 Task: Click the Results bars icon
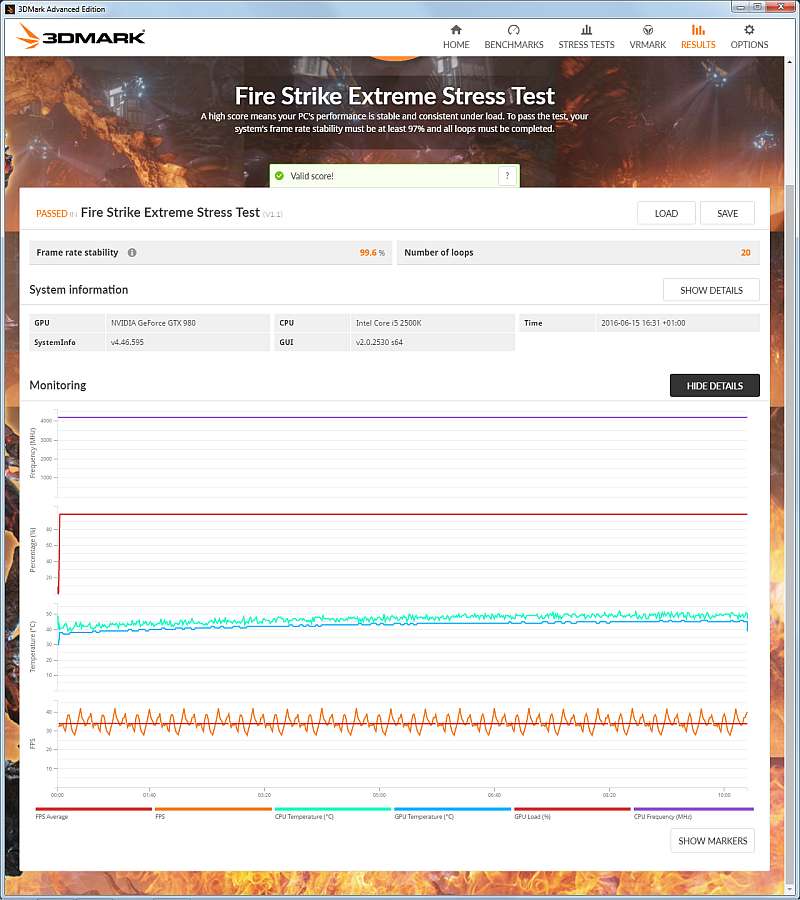pyautogui.click(x=698, y=30)
